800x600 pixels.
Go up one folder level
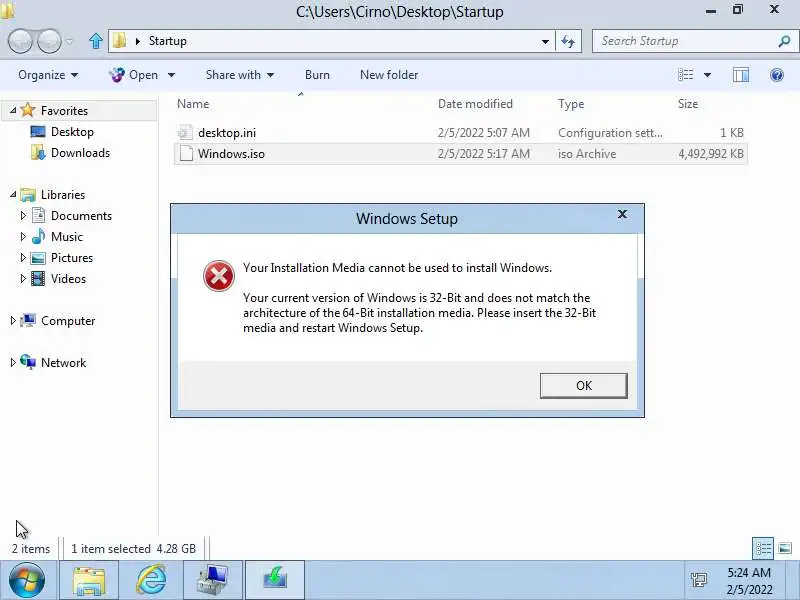[95, 41]
